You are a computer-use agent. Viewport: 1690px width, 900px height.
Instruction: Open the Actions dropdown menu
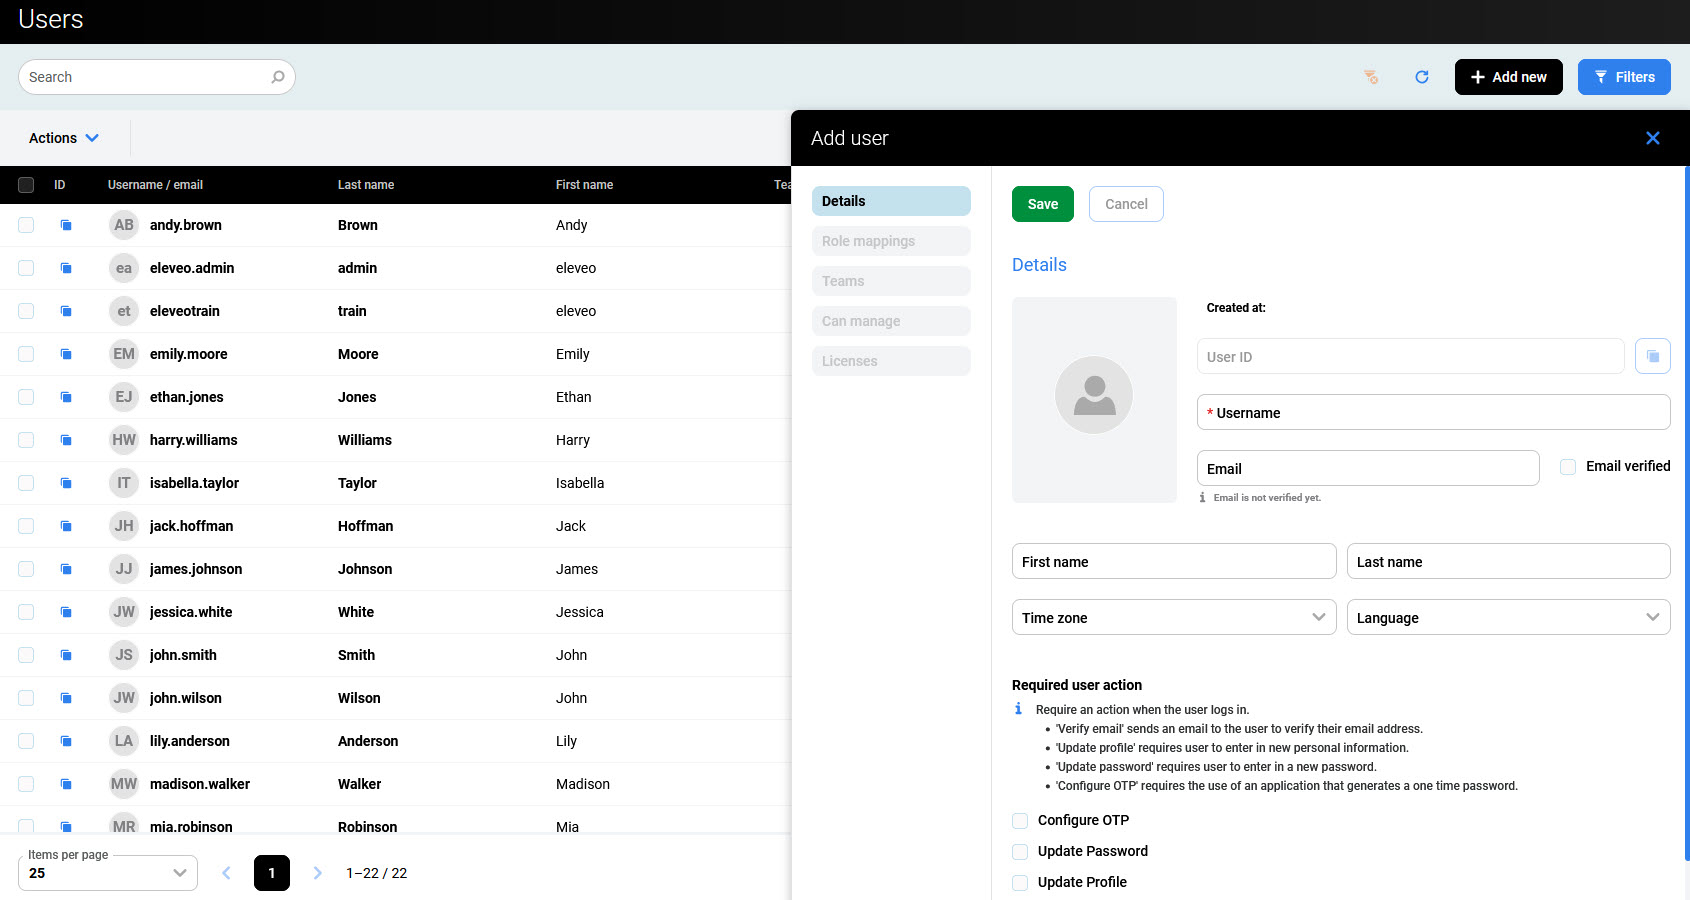[64, 138]
